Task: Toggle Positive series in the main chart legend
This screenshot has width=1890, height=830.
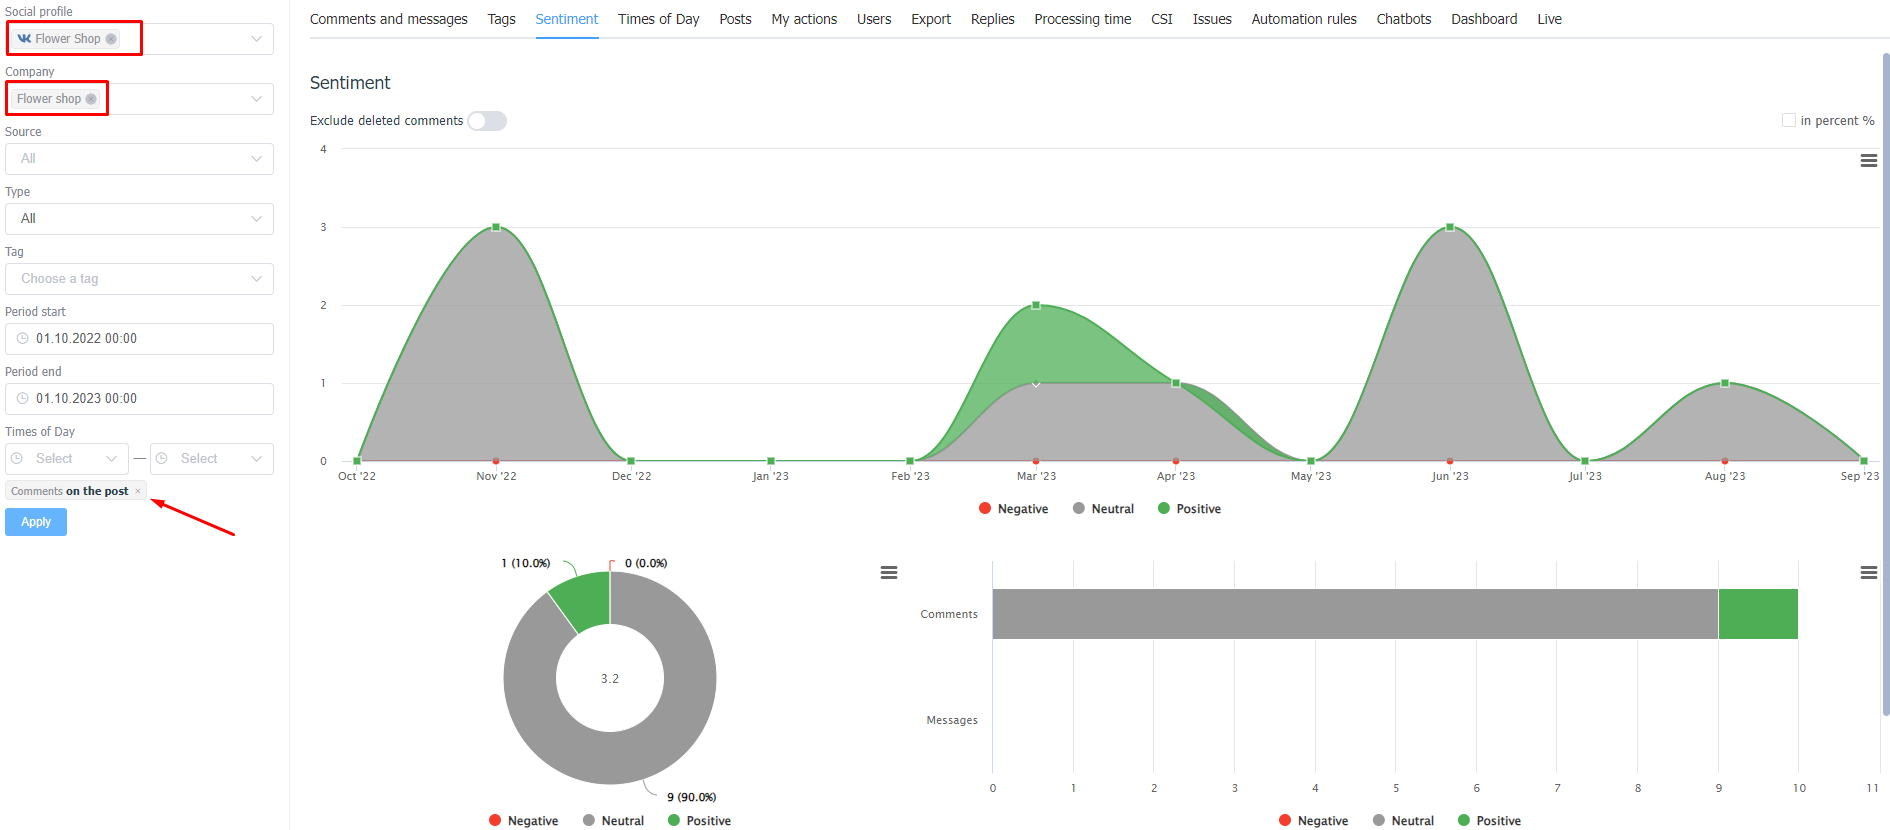Action: point(1189,508)
